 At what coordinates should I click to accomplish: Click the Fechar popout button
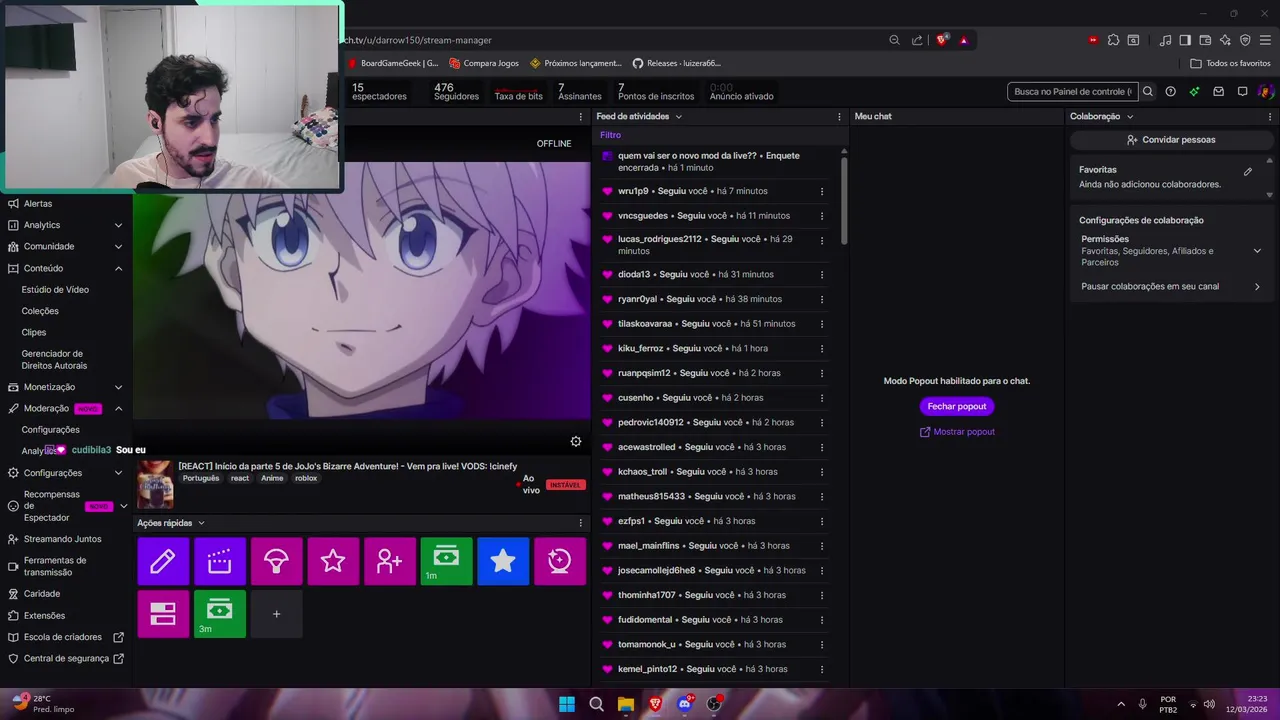coord(957,406)
